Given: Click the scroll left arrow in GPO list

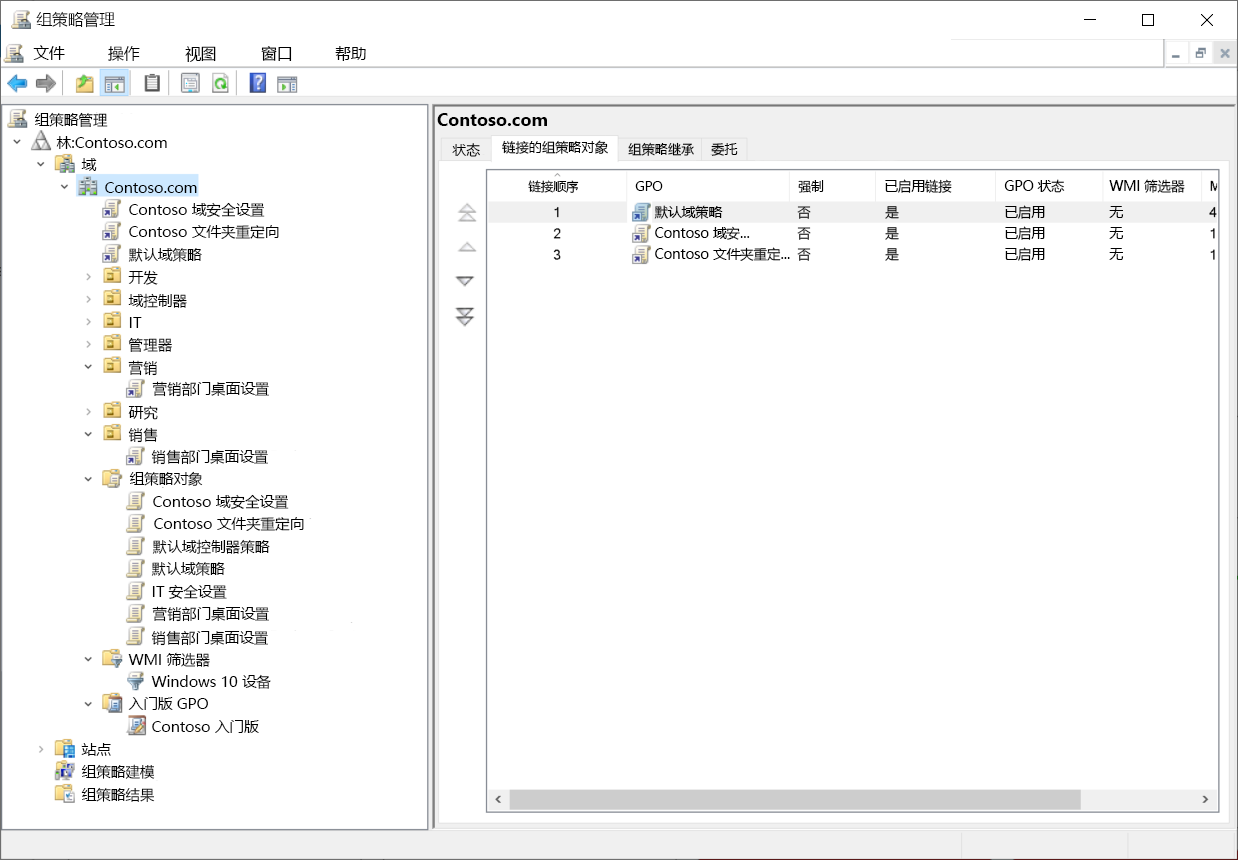Looking at the screenshot, I should (498, 799).
